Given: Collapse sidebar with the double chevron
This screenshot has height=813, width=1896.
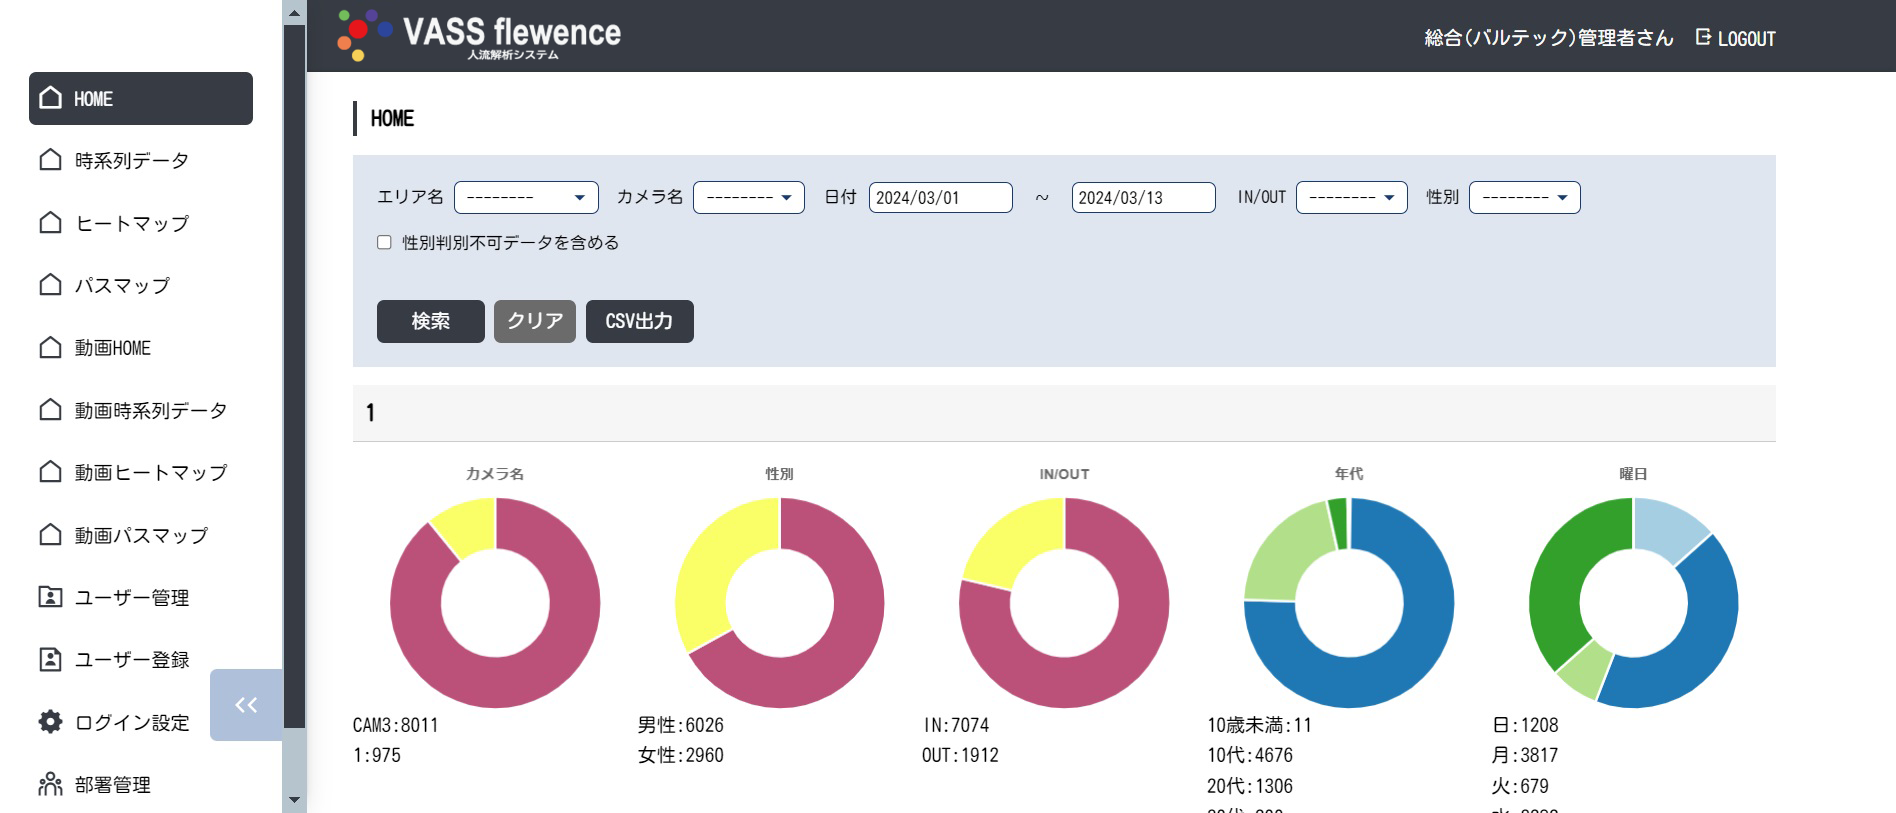Looking at the screenshot, I should pos(246,705).
